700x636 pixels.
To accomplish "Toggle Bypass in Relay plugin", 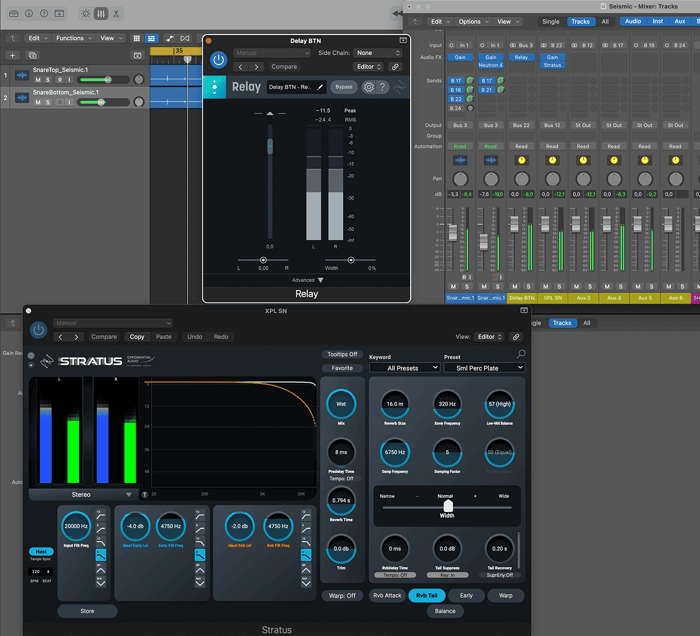I will [x=344, y=87].
